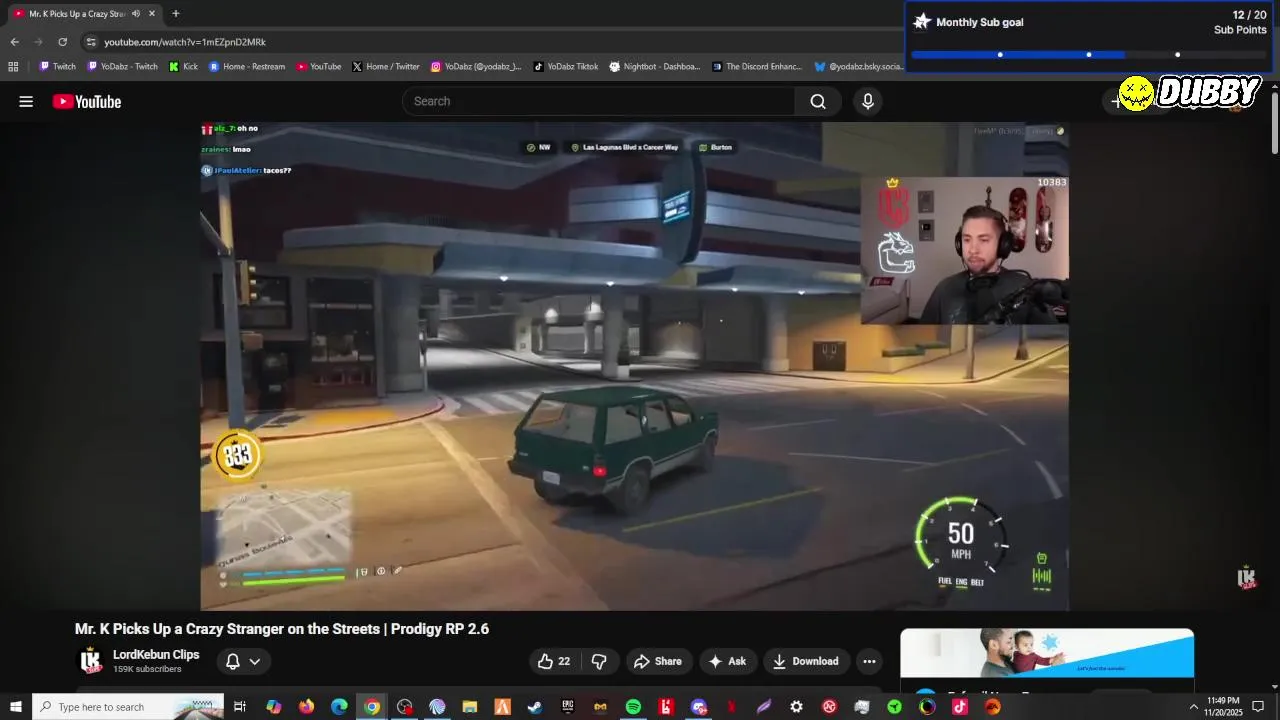Open the more actions three-dot menu
1280x720 pixels.
point(869,661)
